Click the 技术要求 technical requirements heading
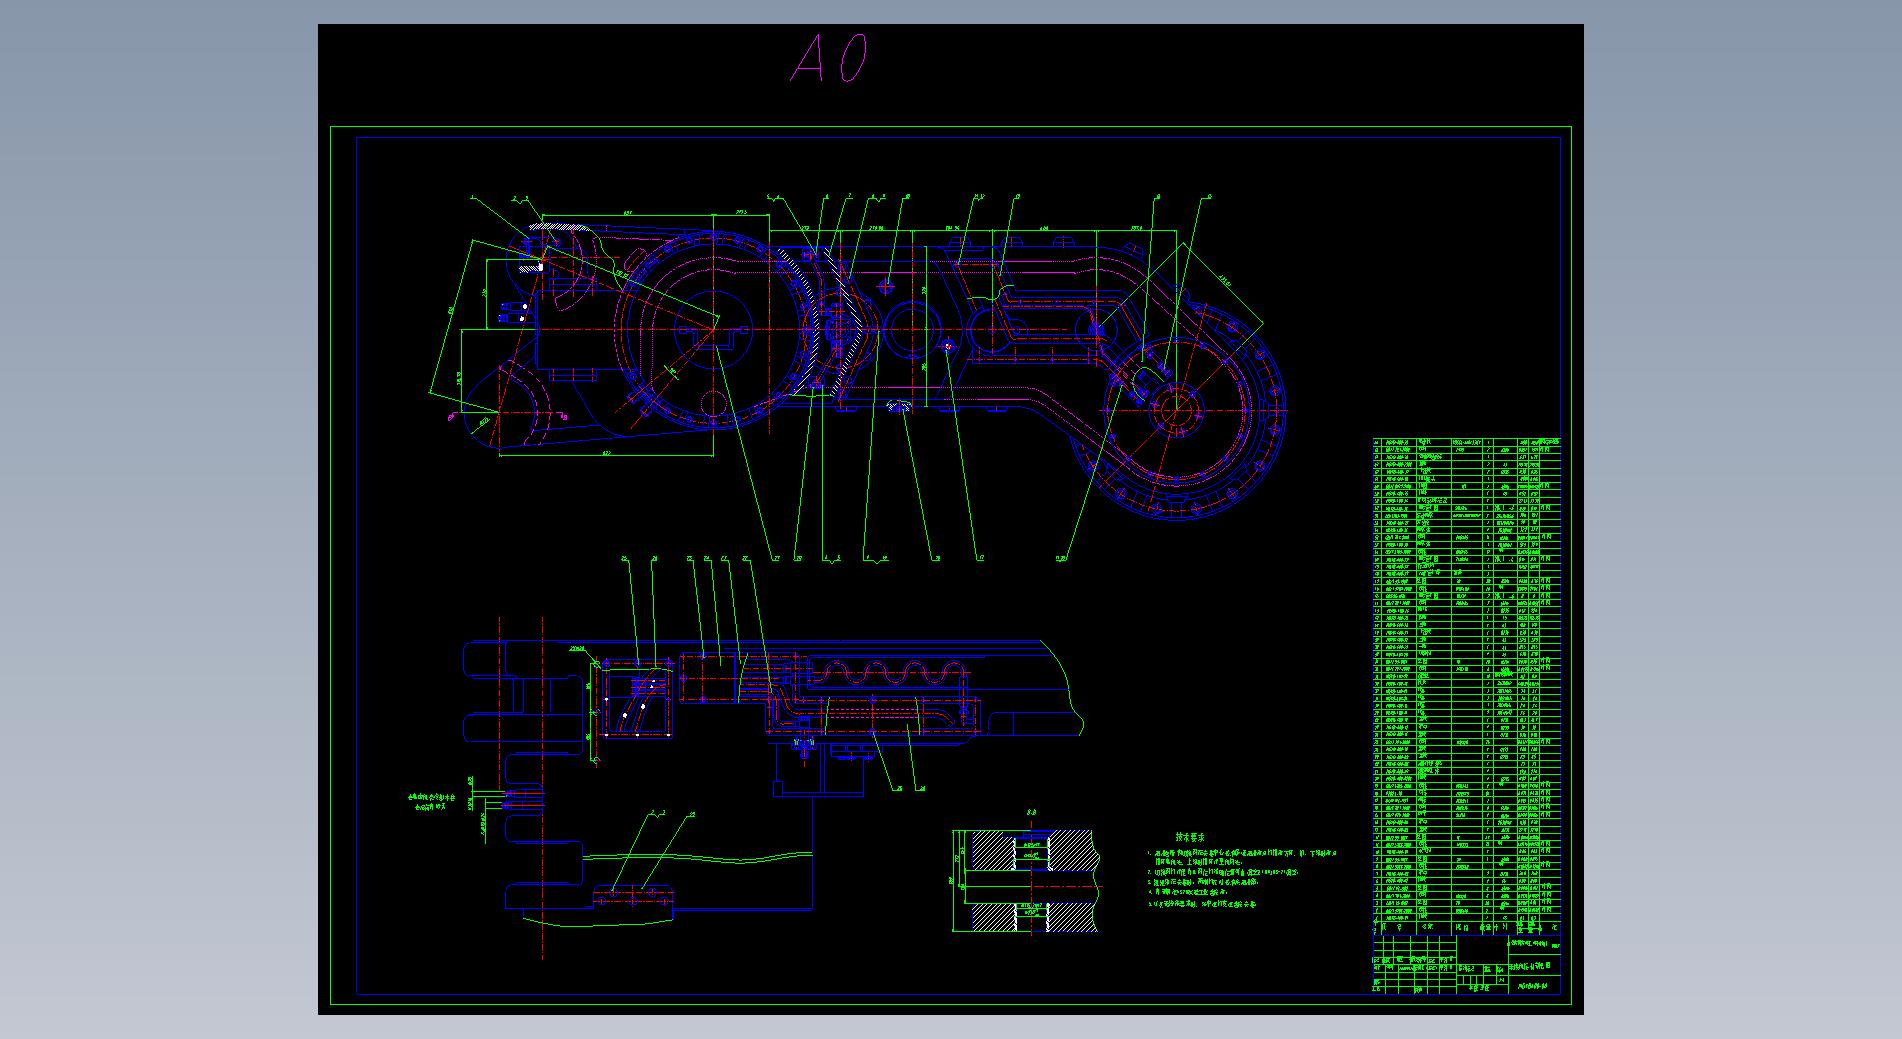The width and height of the screenshot is (1902, 1039). coord(1189,836)
